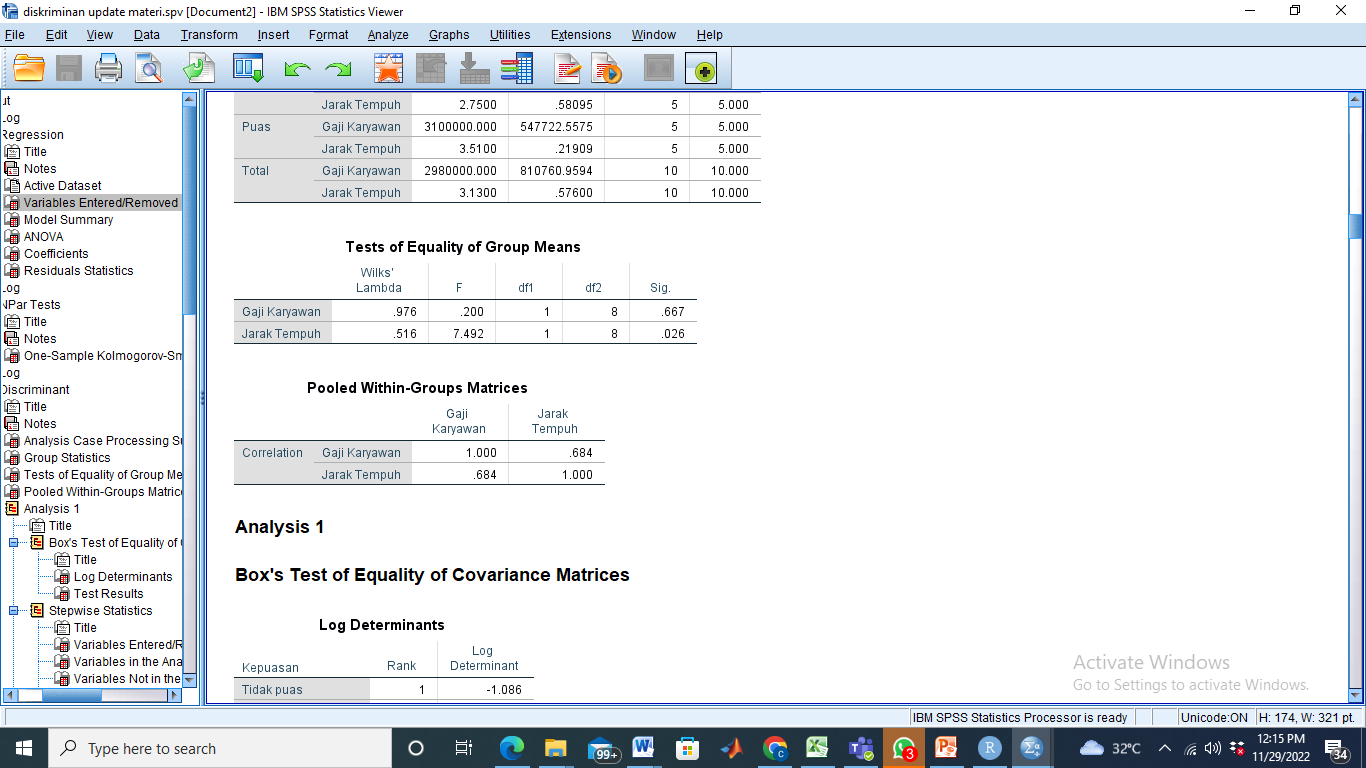Click the output pane scroll-up arrow
The image size is (1366, 768).
[x=1356, y=99]
